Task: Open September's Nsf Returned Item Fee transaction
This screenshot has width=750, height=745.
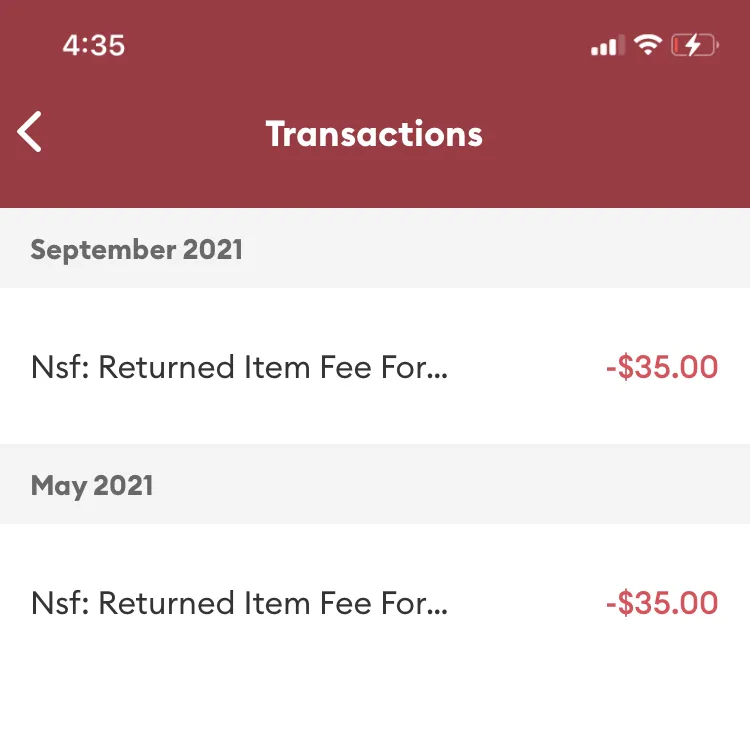Action: coord(375,366)
